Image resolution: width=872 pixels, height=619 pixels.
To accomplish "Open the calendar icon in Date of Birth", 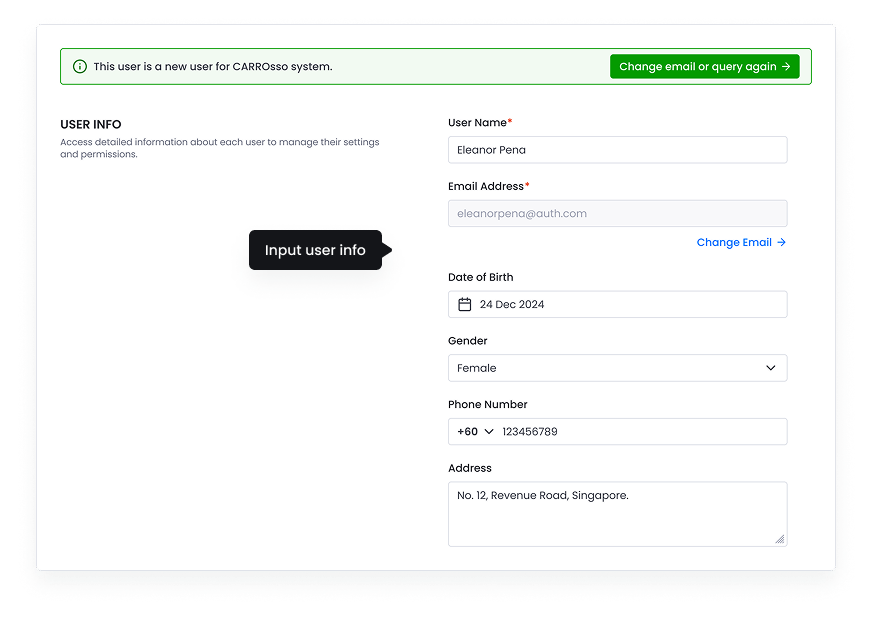I will coord(465,305).
